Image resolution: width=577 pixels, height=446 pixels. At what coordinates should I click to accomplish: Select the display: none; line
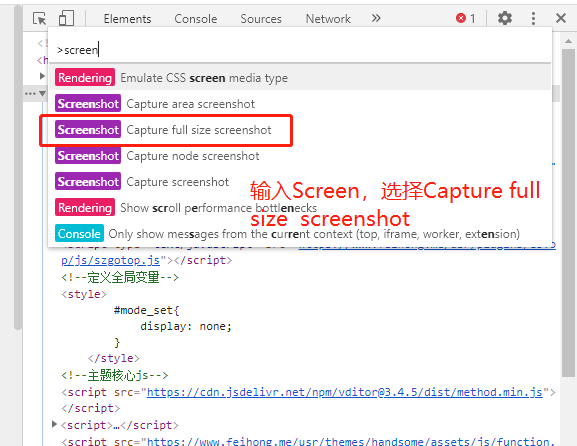pos(186,326)
